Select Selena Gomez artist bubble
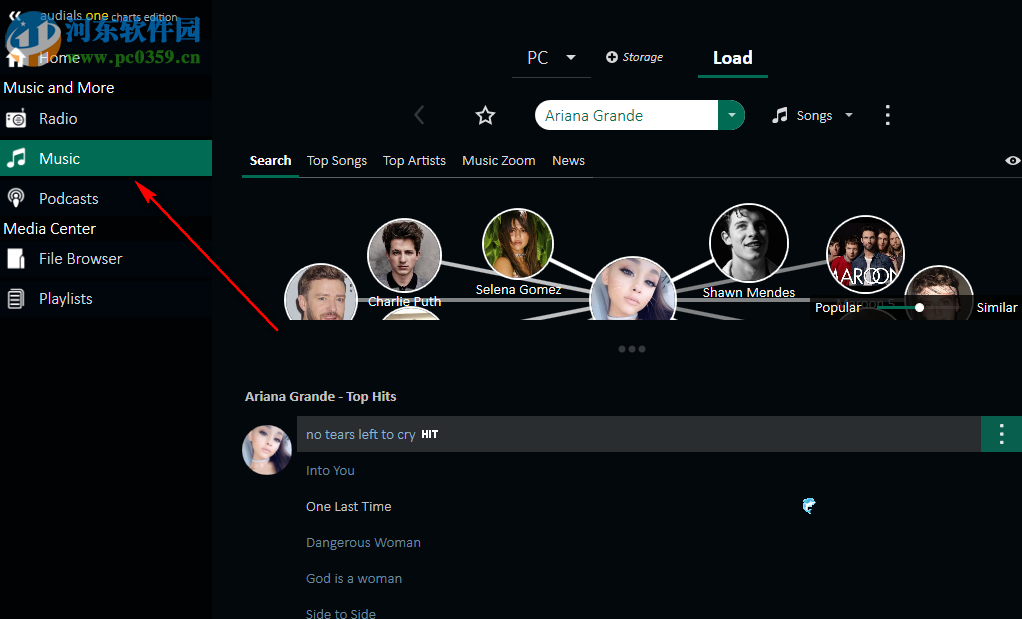The width and height of the screenshot is (1022, 619). [x=518, y=244]
